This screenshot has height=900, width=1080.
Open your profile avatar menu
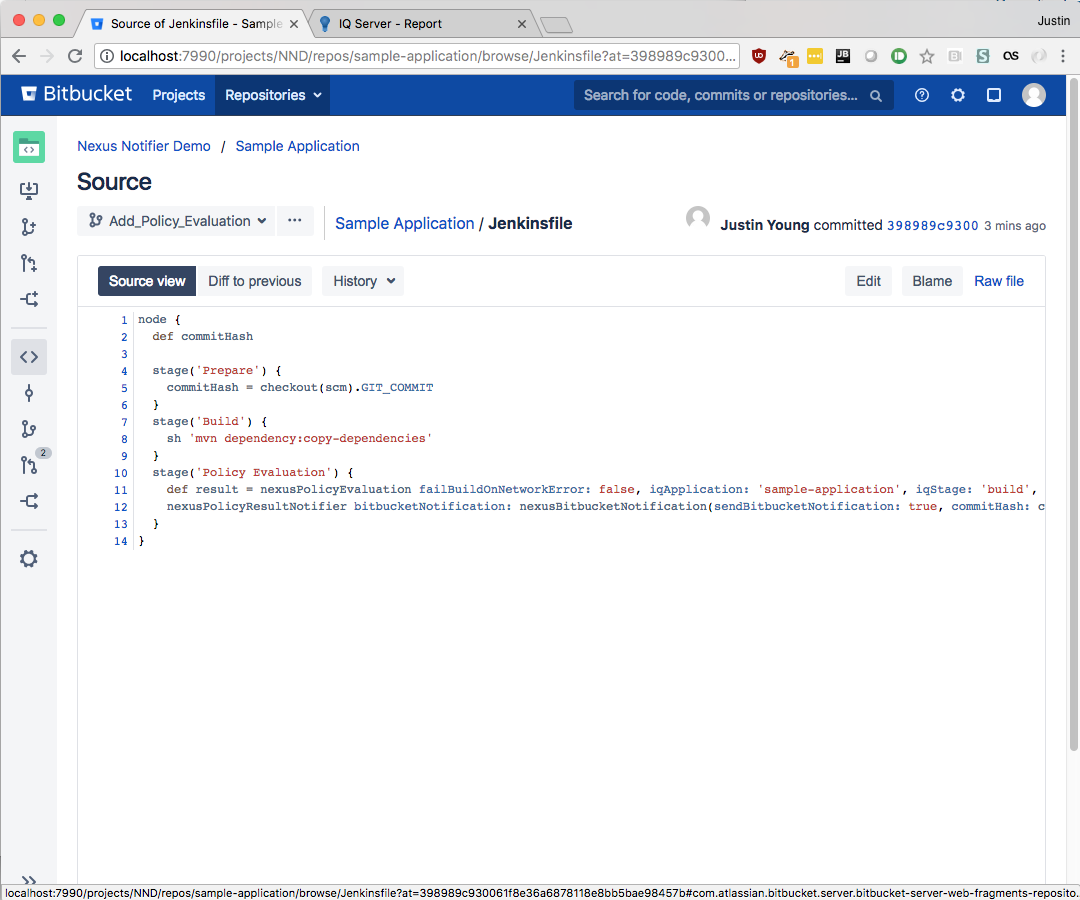coord(1032,95)
